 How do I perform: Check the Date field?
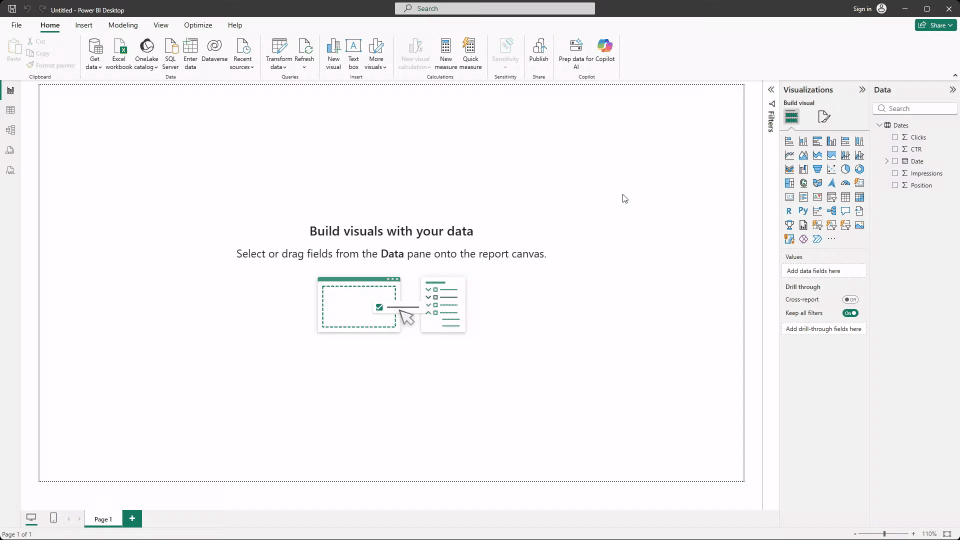pos(895,161)
